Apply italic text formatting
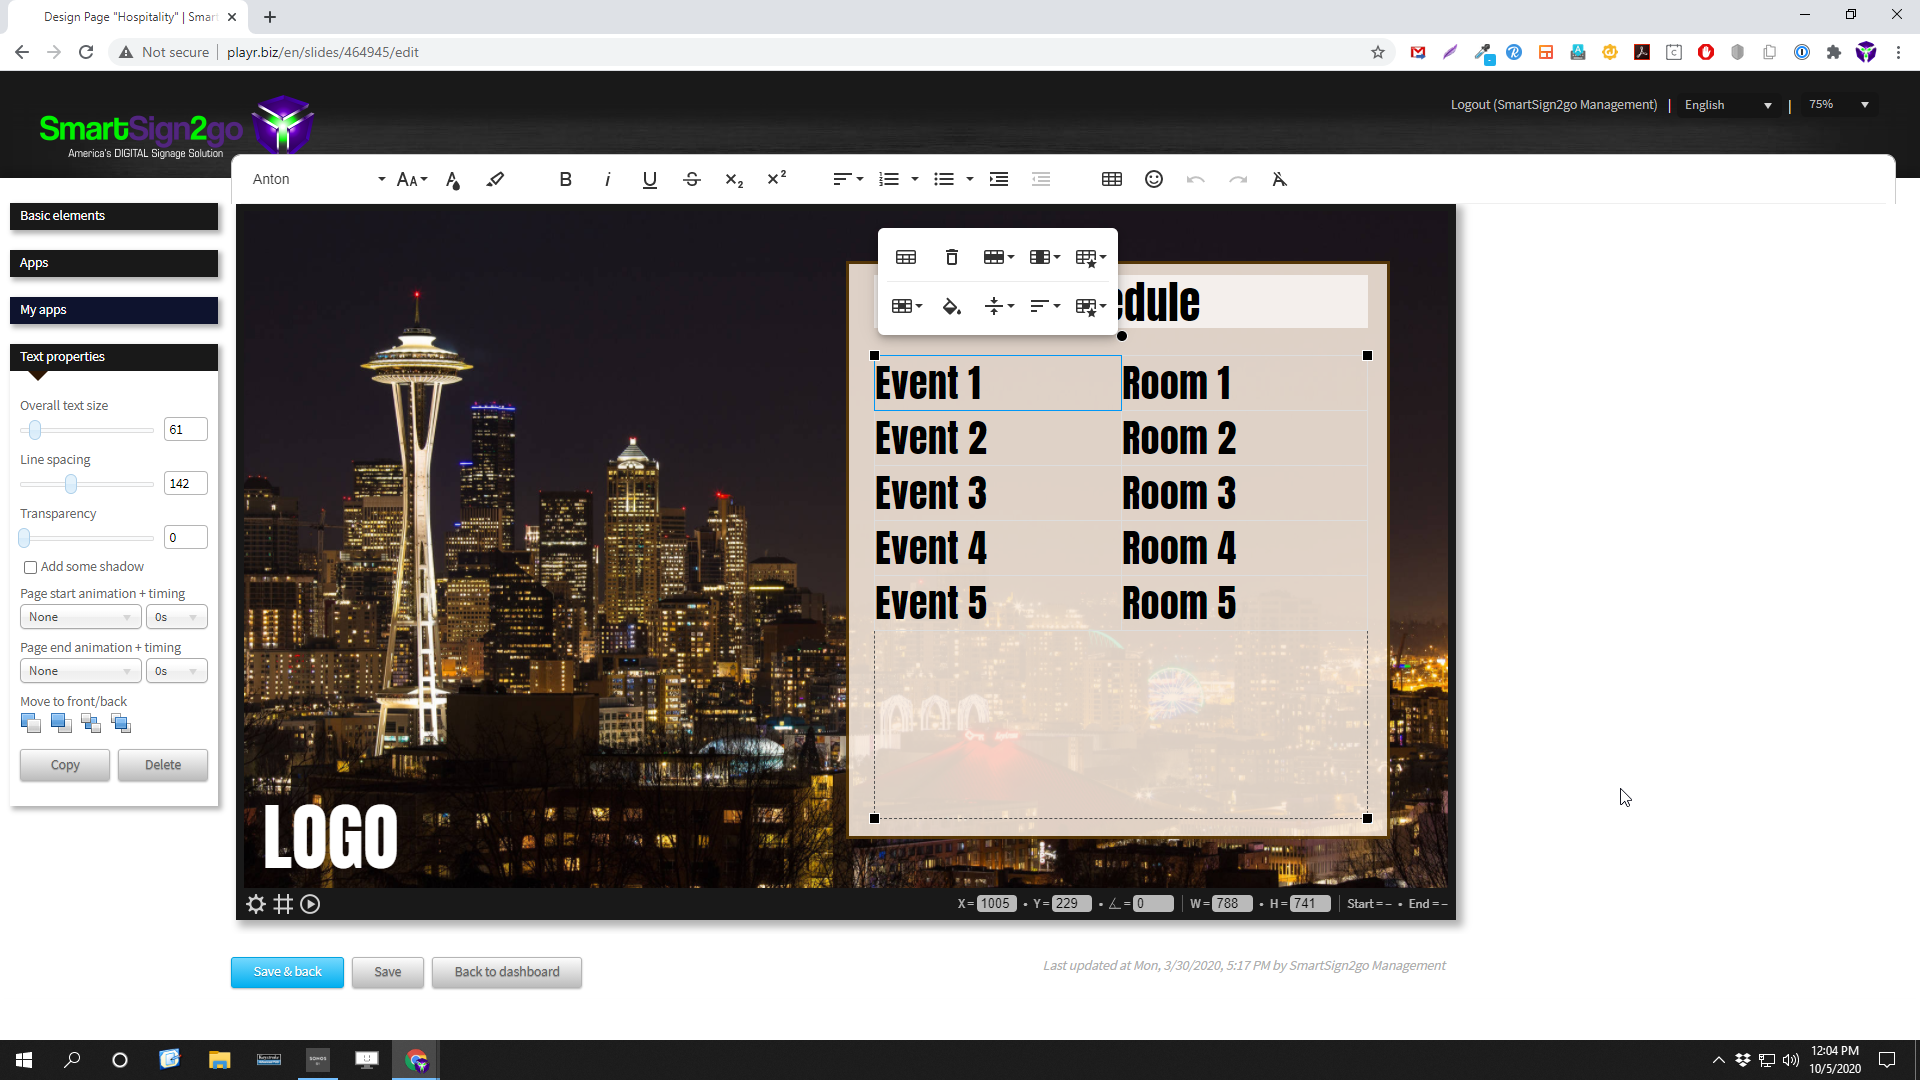 (607, 180)
